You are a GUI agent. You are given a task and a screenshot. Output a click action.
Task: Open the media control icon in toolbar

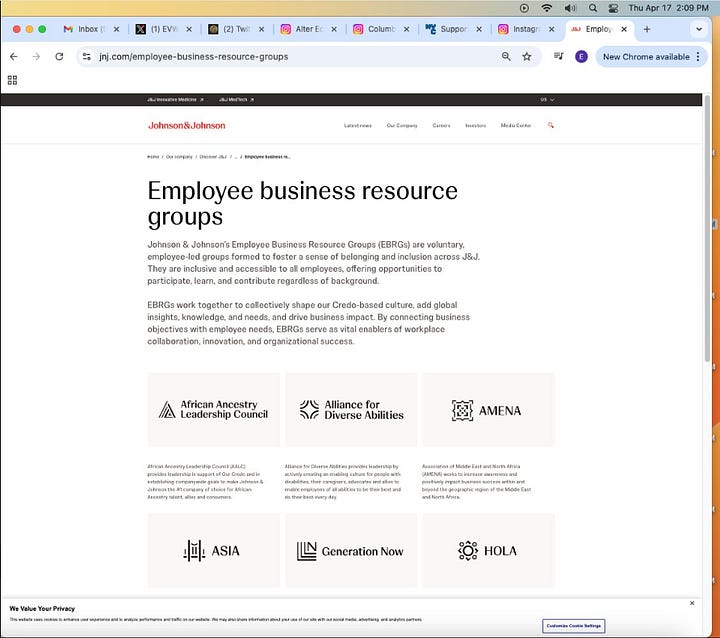[x=558, y=56]
